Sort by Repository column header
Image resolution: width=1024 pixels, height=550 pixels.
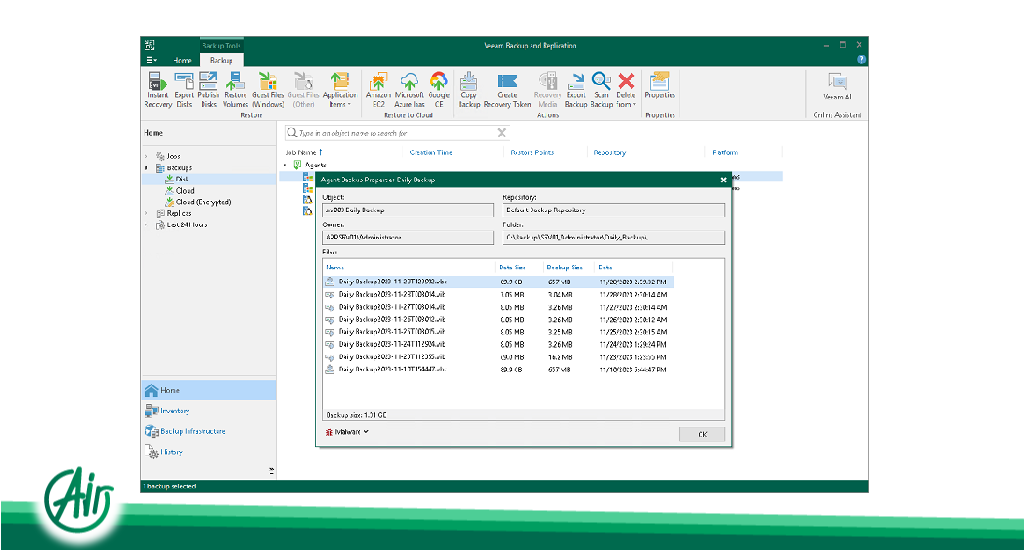pyautogui.click(x=610, y=152)
